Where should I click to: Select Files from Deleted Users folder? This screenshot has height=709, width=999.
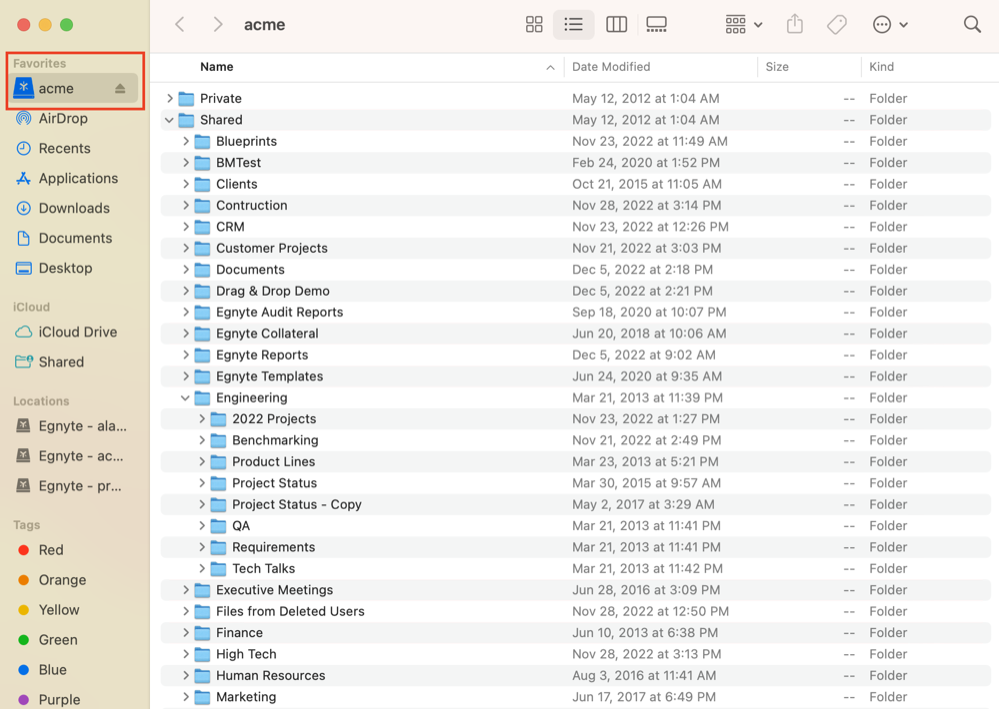click(x=576, y=612)
